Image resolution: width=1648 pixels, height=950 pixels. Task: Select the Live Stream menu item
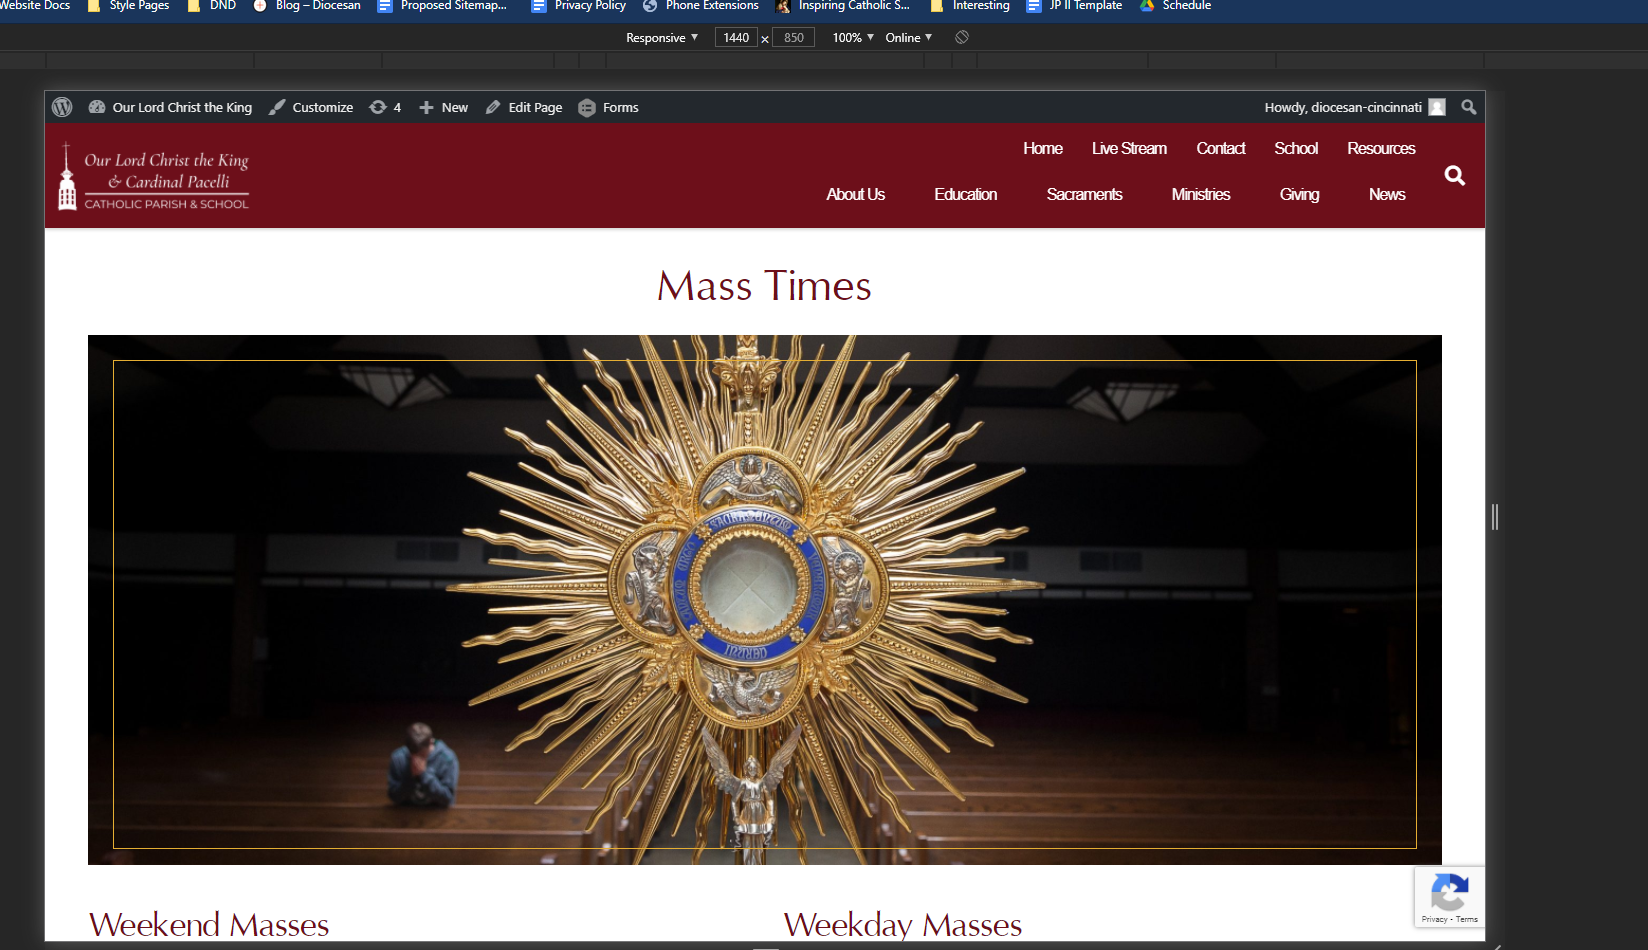coord(1129,148)
